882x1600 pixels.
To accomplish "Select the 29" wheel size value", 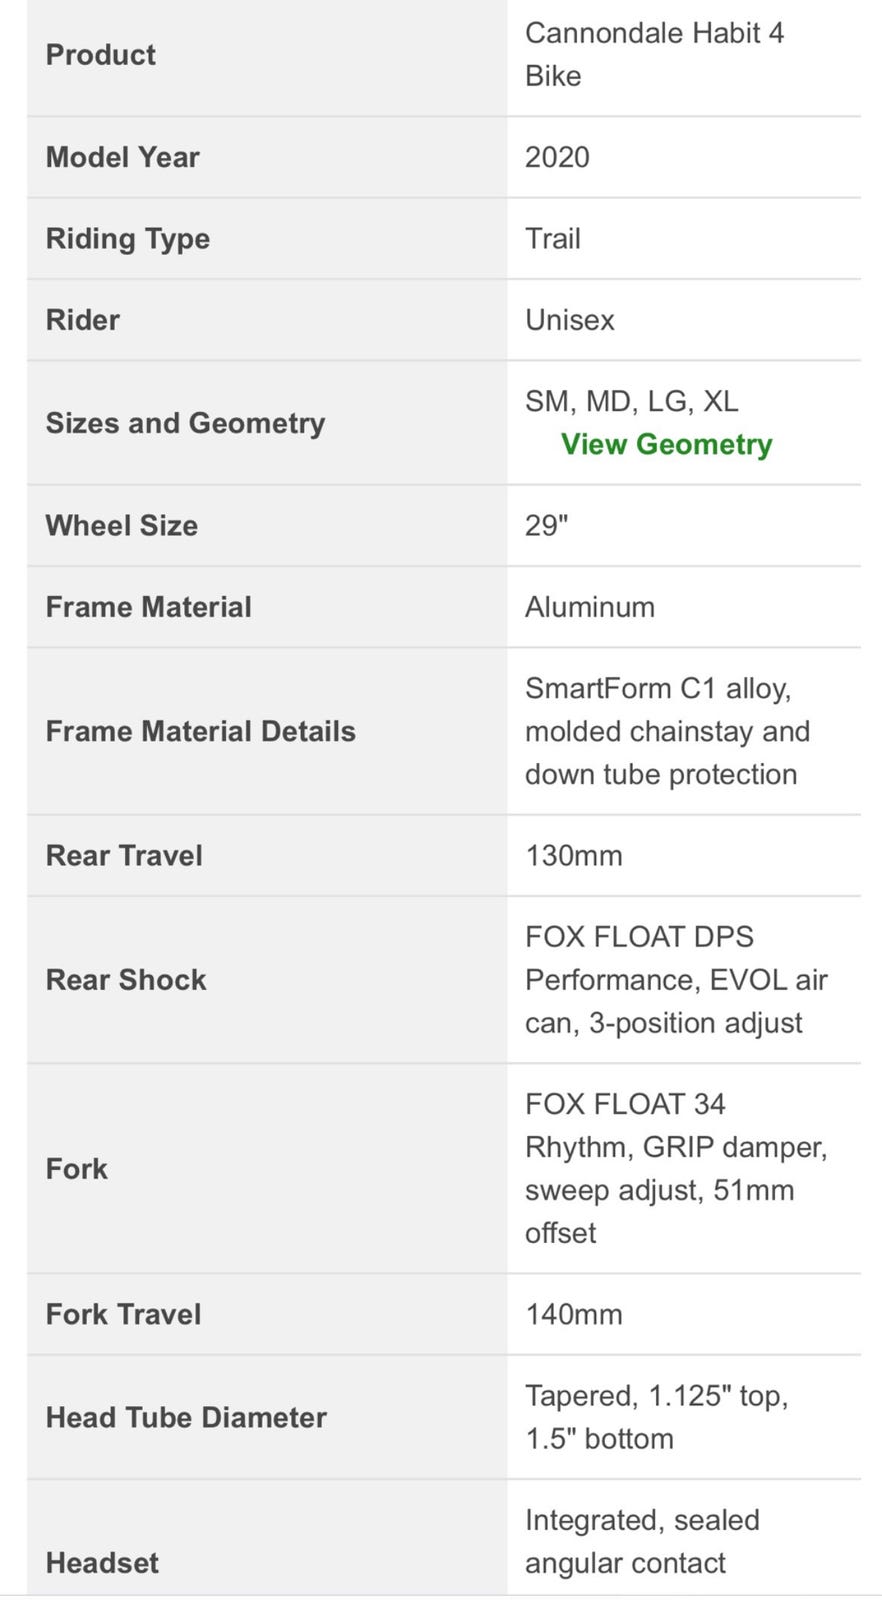I will [546, 525].
